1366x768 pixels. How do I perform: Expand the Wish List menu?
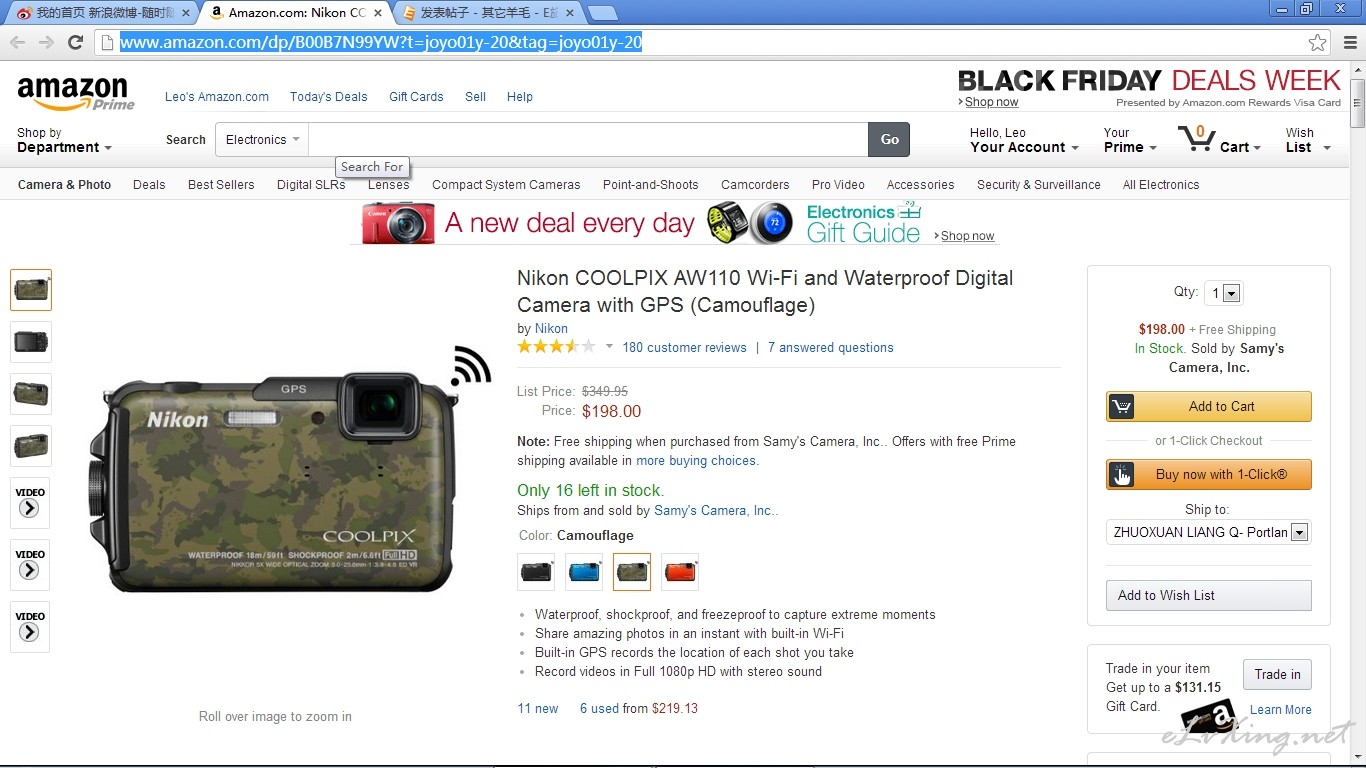click(1308, 140)
